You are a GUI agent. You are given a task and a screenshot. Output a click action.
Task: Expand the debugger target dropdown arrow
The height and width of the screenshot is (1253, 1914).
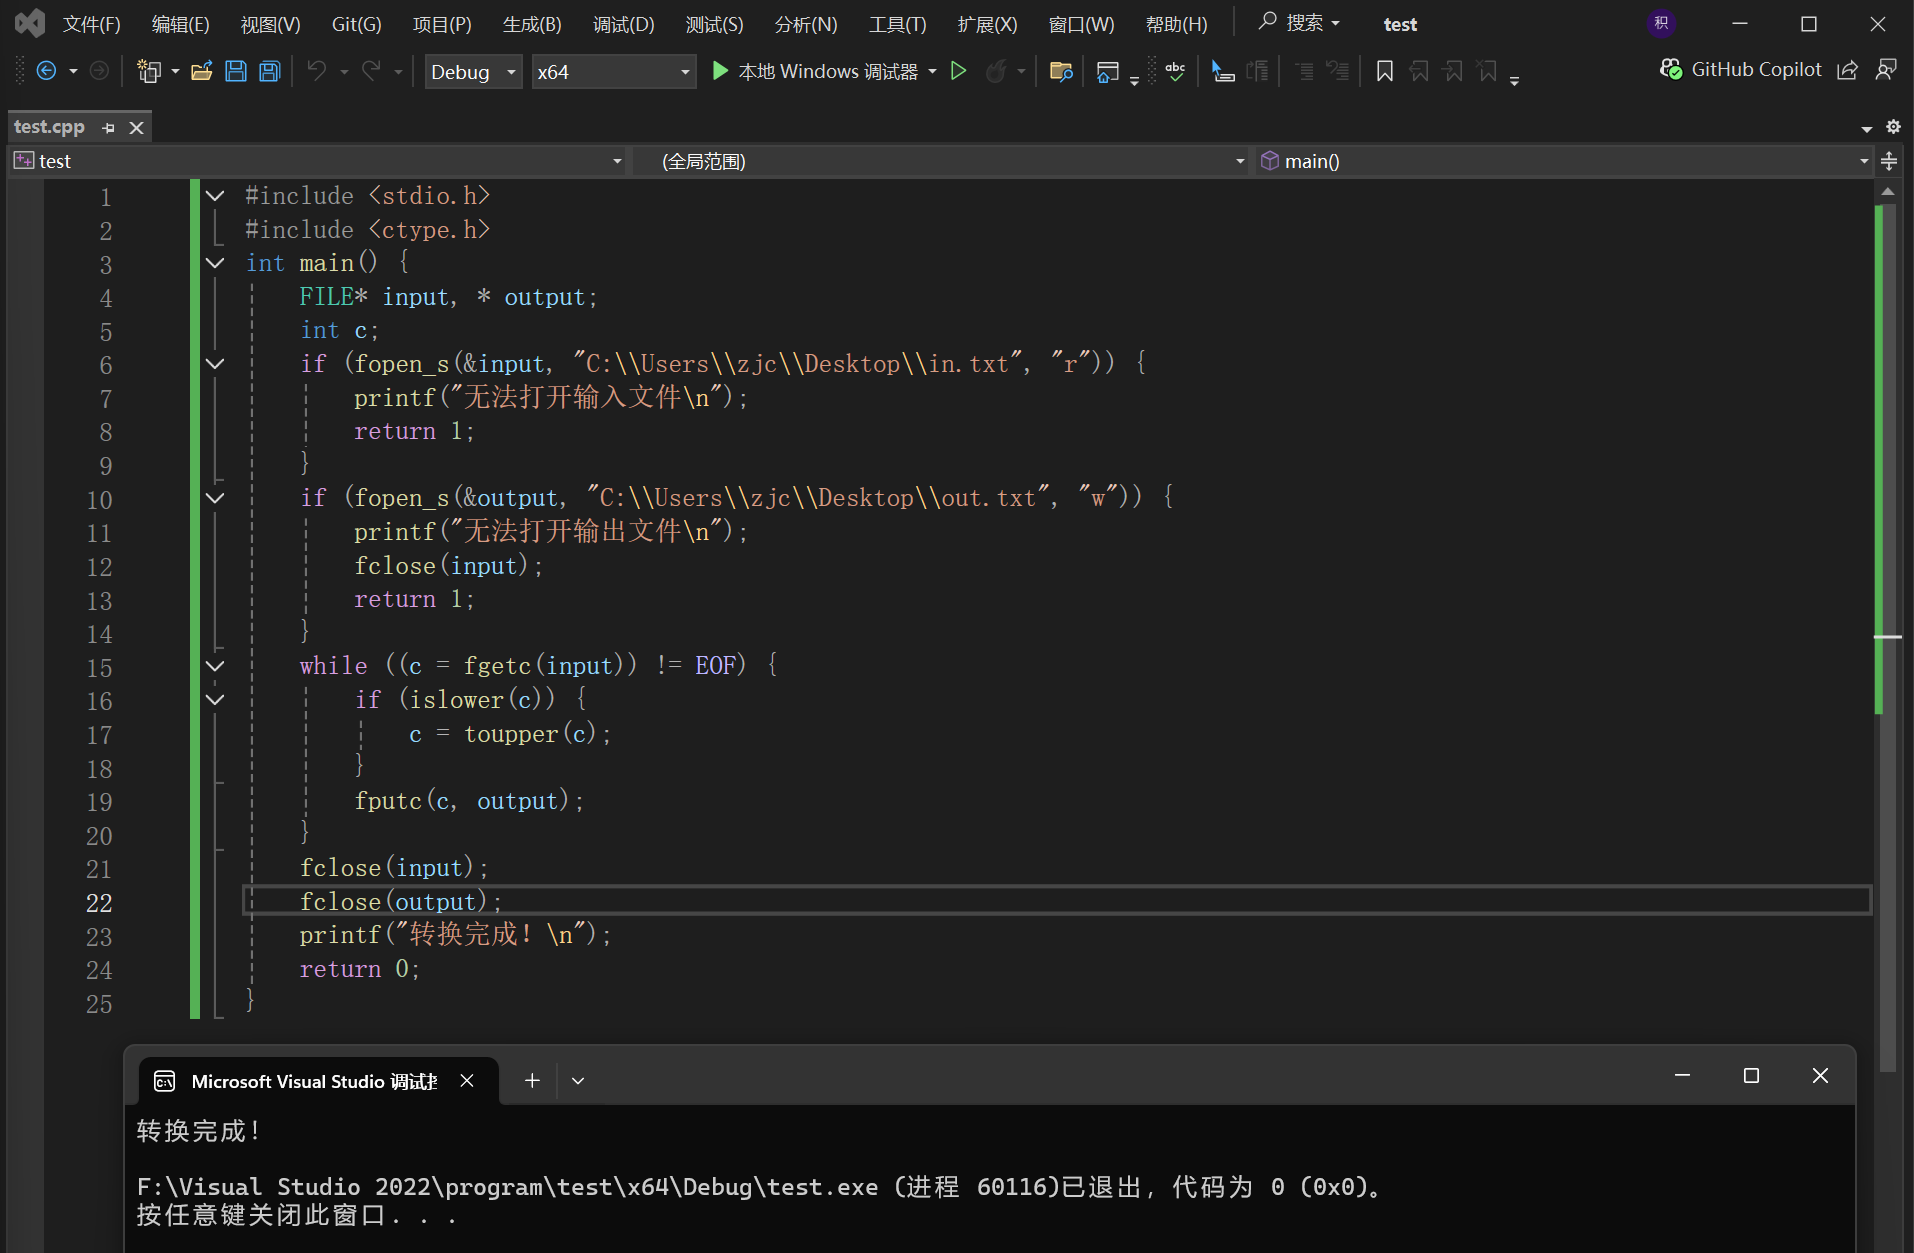click(x=933, y=72)
